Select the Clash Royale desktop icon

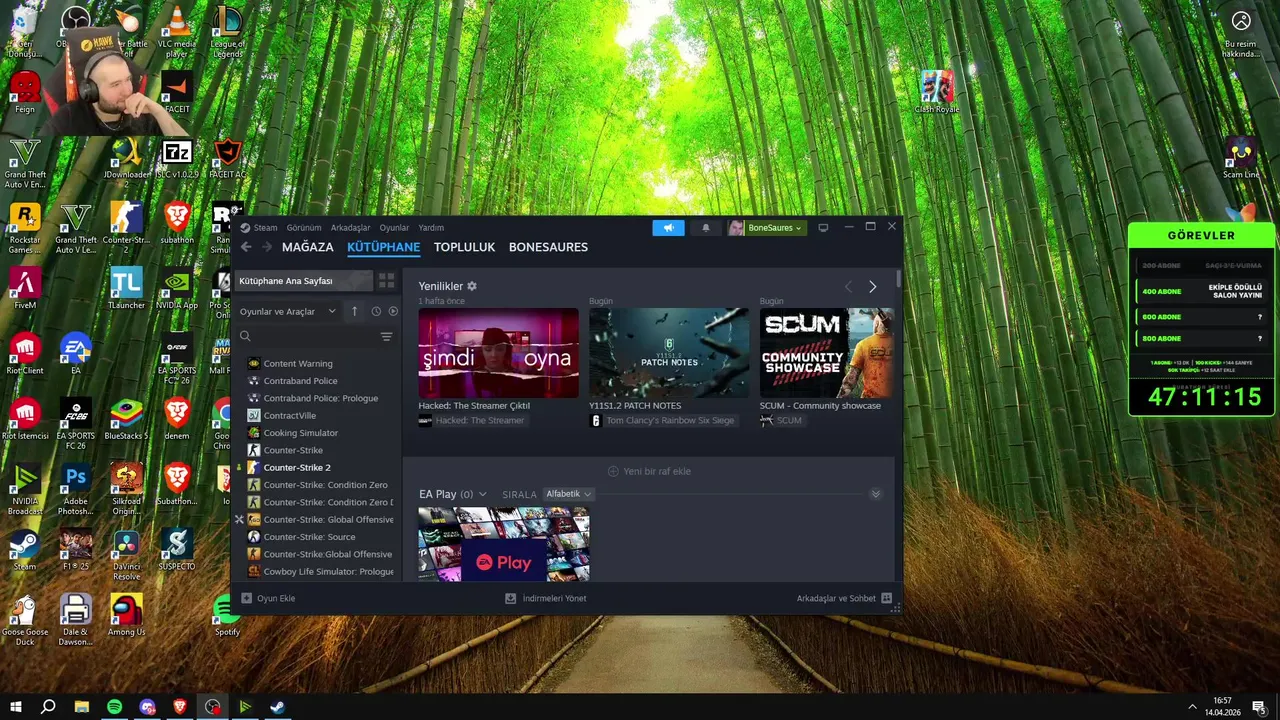tap(936, 93)
